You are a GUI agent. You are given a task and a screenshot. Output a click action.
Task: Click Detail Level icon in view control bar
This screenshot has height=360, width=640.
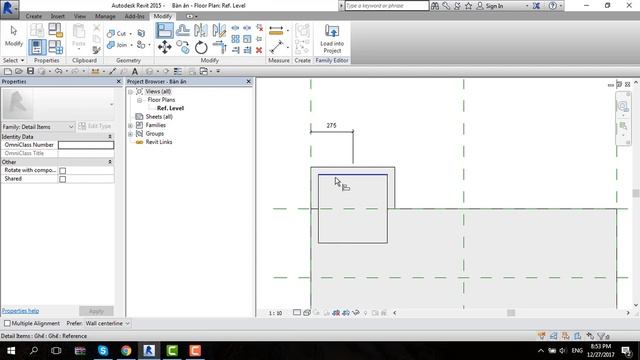[x=297, y=313]
